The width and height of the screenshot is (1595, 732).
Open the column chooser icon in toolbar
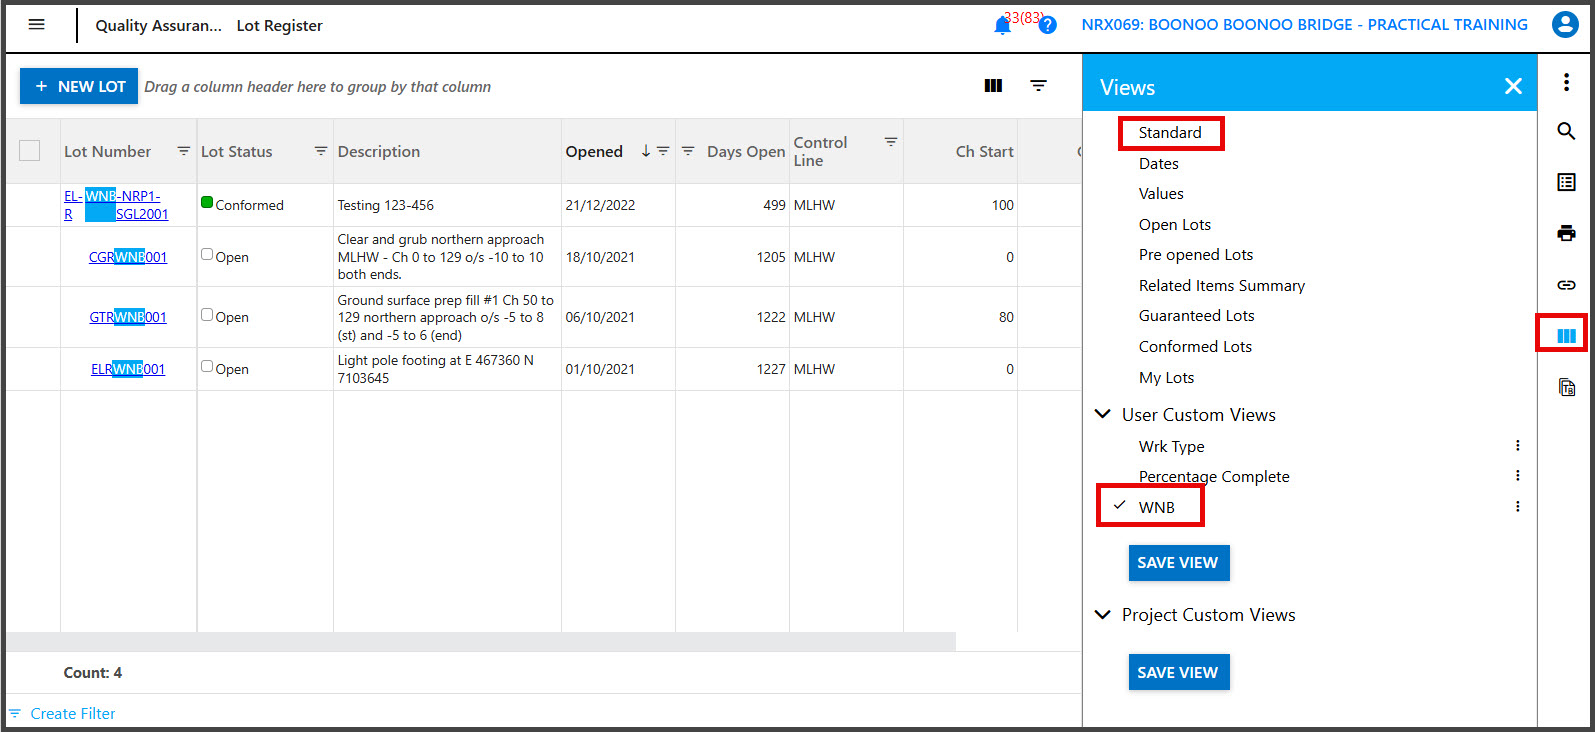click(993, 86)
